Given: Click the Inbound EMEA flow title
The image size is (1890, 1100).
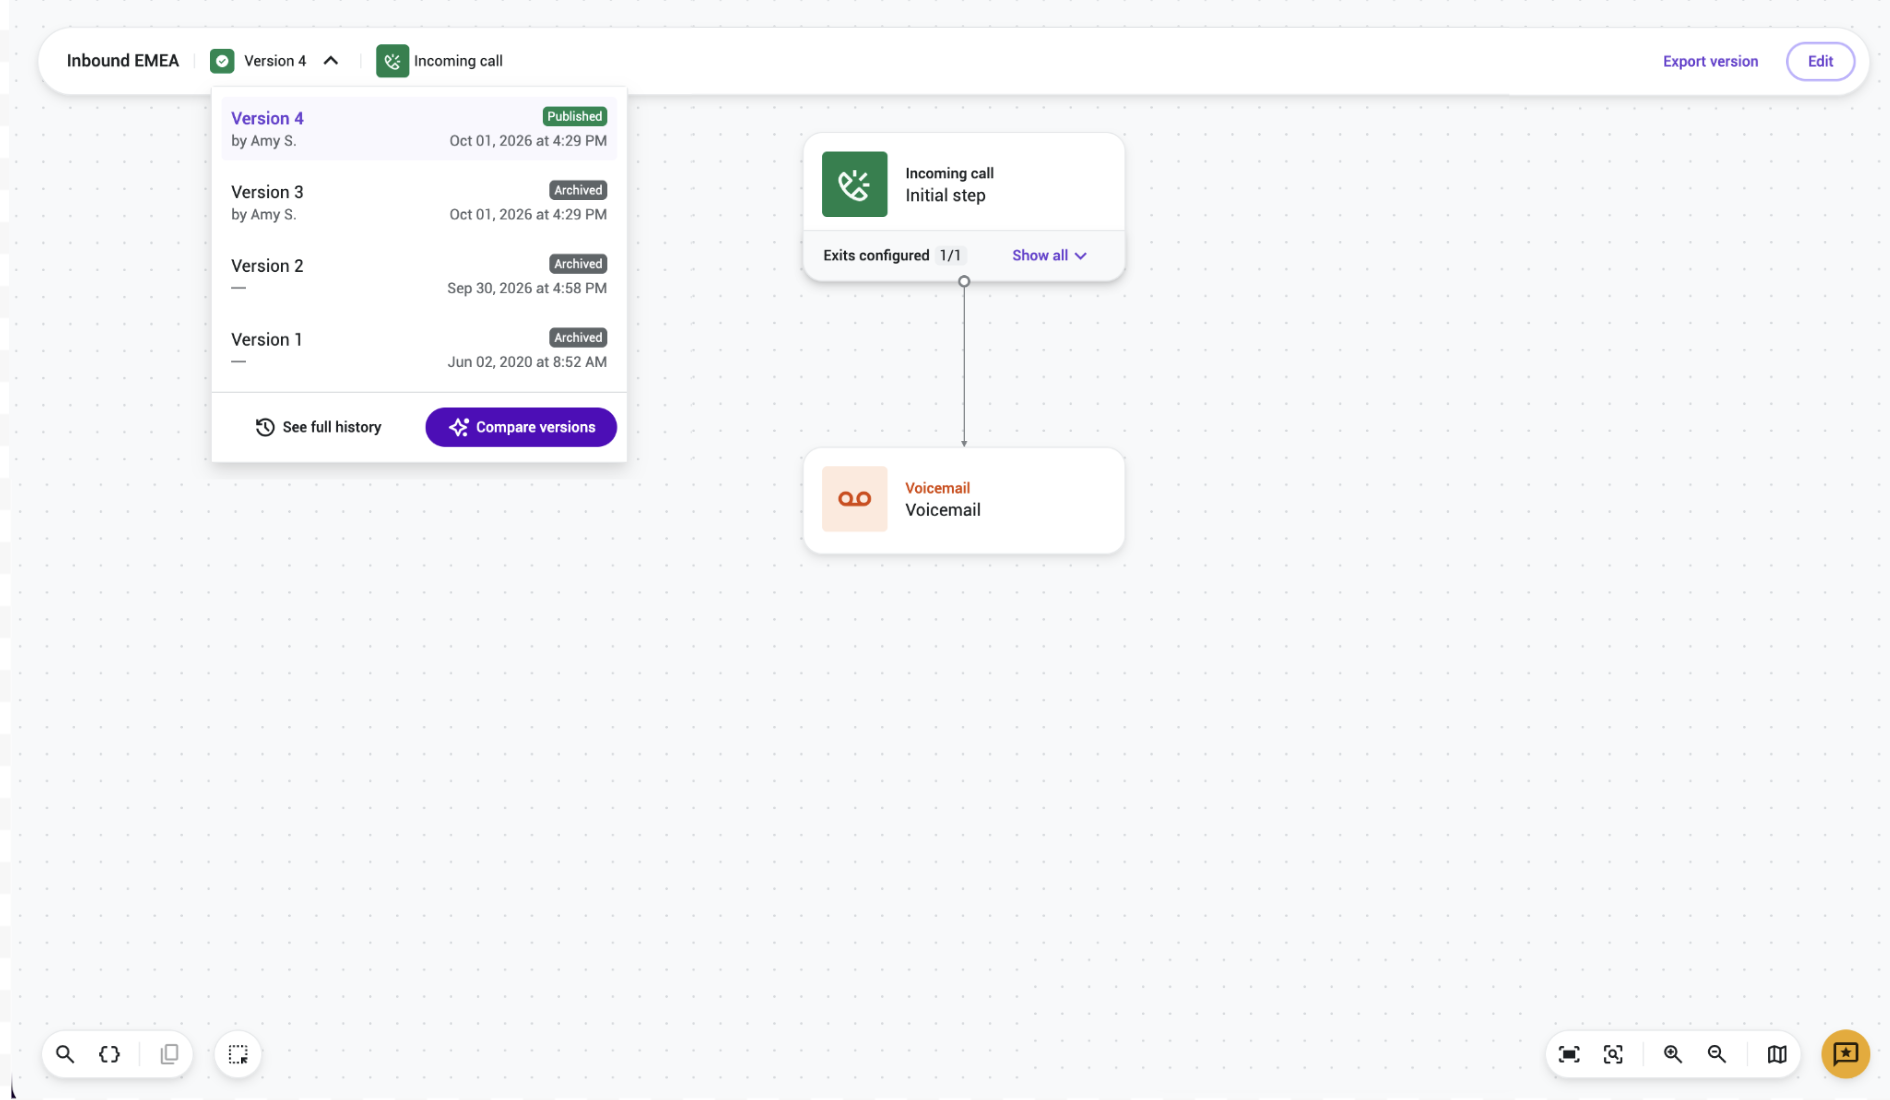Looking at the screenshot, I should coord(123,61).
